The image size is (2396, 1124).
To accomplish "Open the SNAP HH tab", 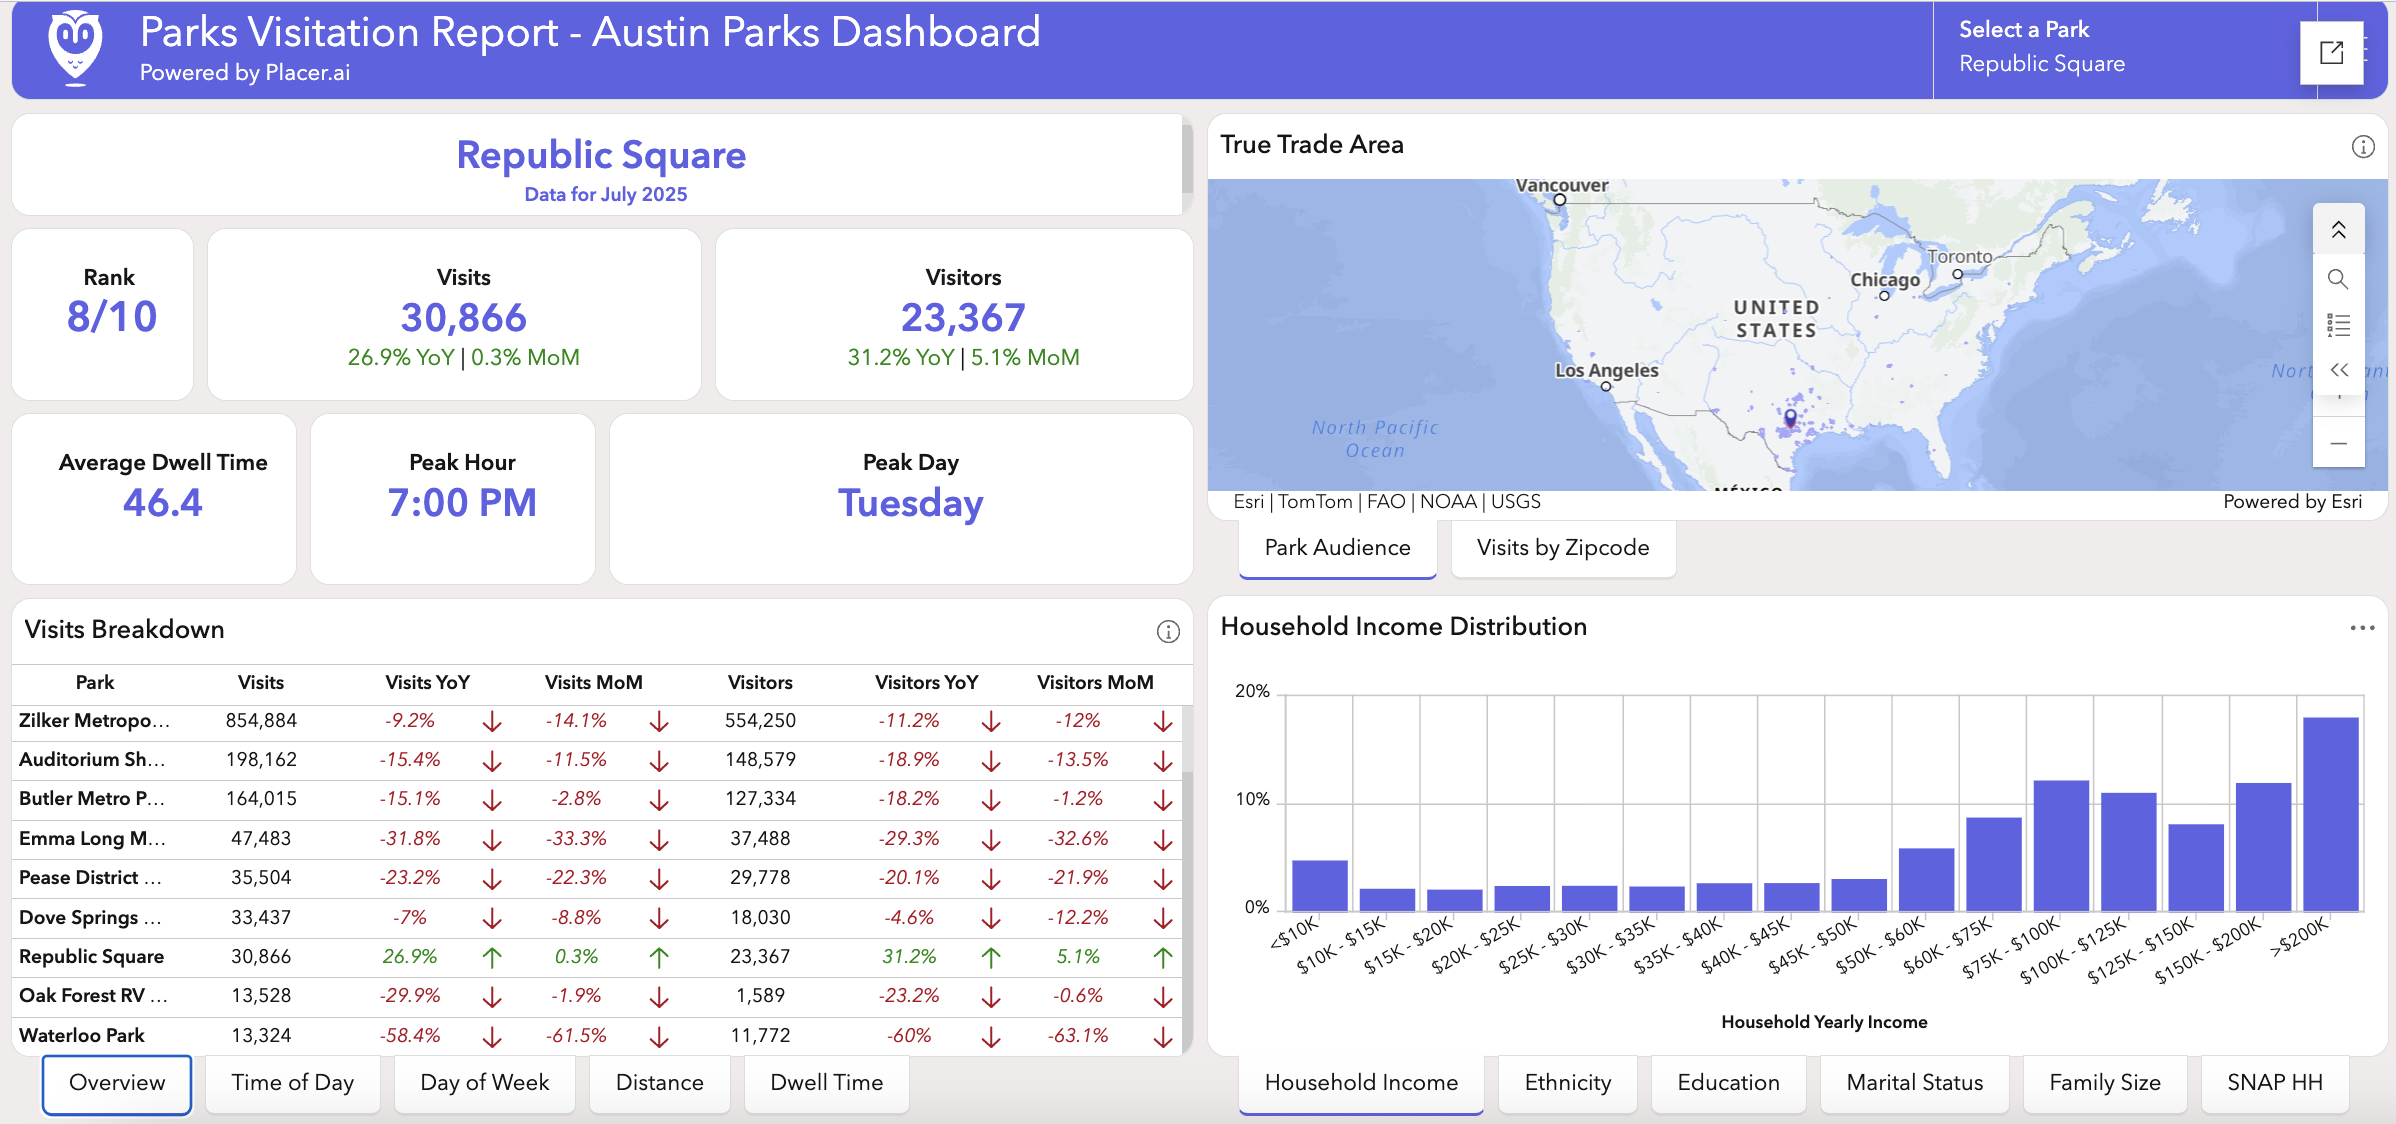I will pyautogui.click(x=2274, y=1082).
